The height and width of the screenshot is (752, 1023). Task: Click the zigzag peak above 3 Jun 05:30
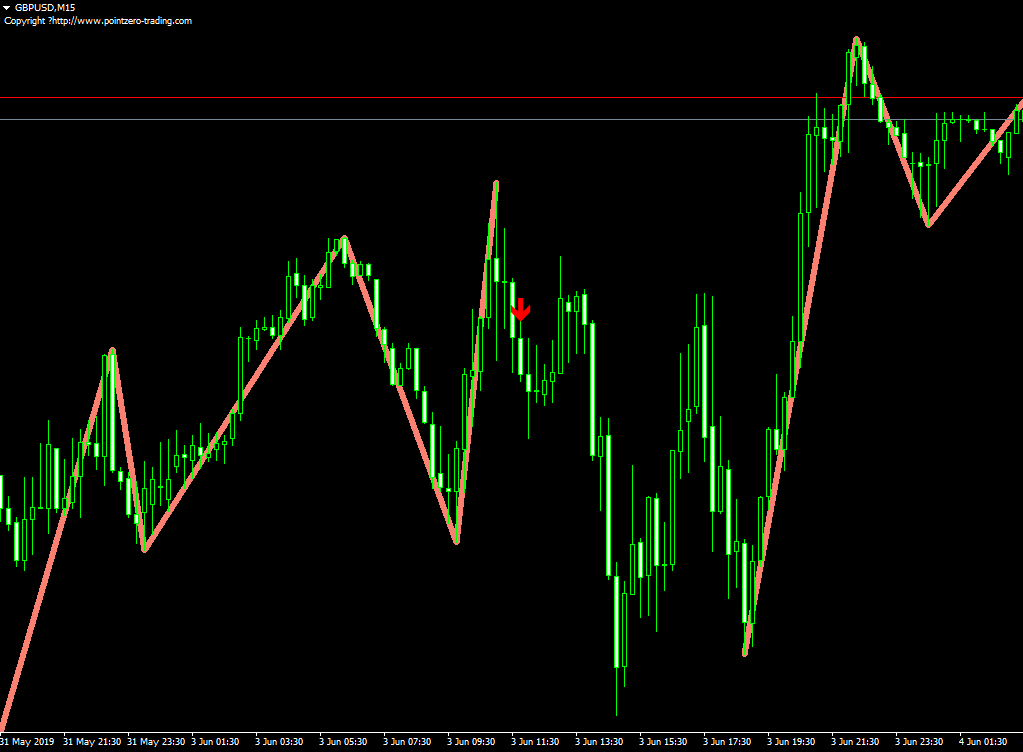344,238
